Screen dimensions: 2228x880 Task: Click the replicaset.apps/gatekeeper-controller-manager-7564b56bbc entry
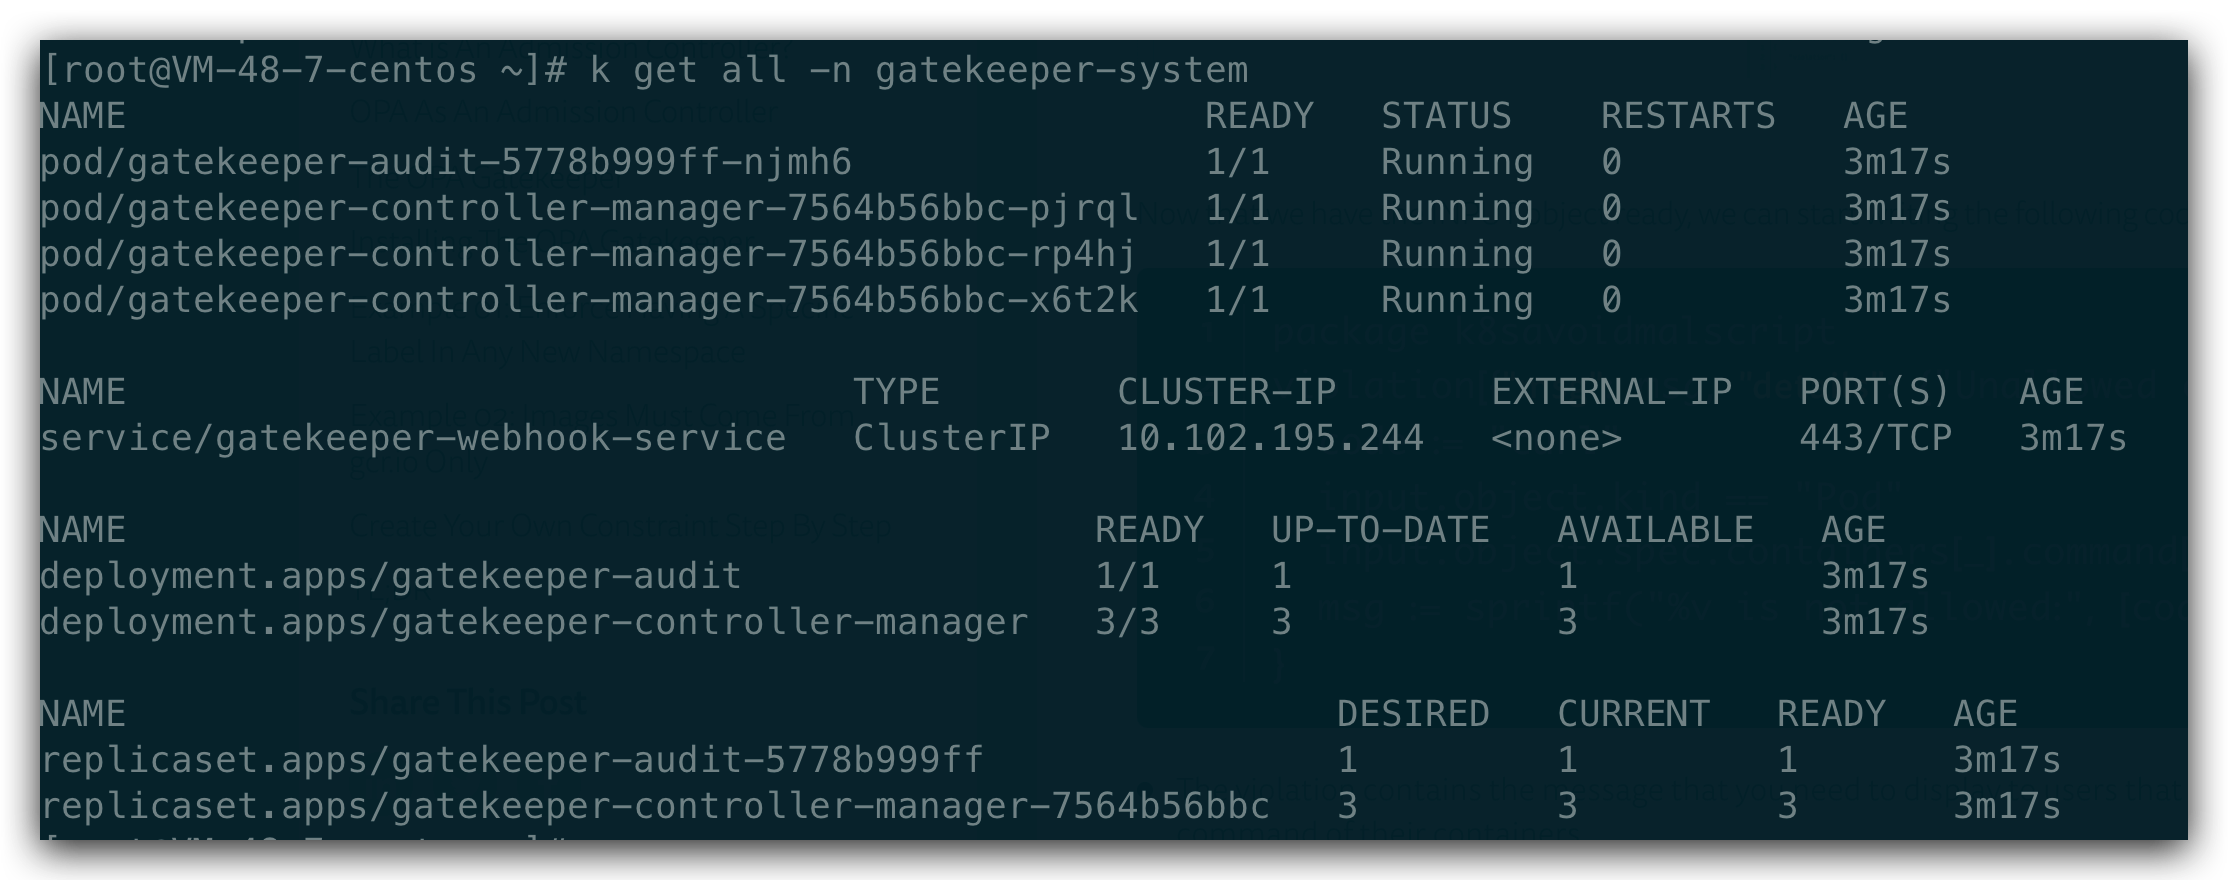tap(654, 806)
